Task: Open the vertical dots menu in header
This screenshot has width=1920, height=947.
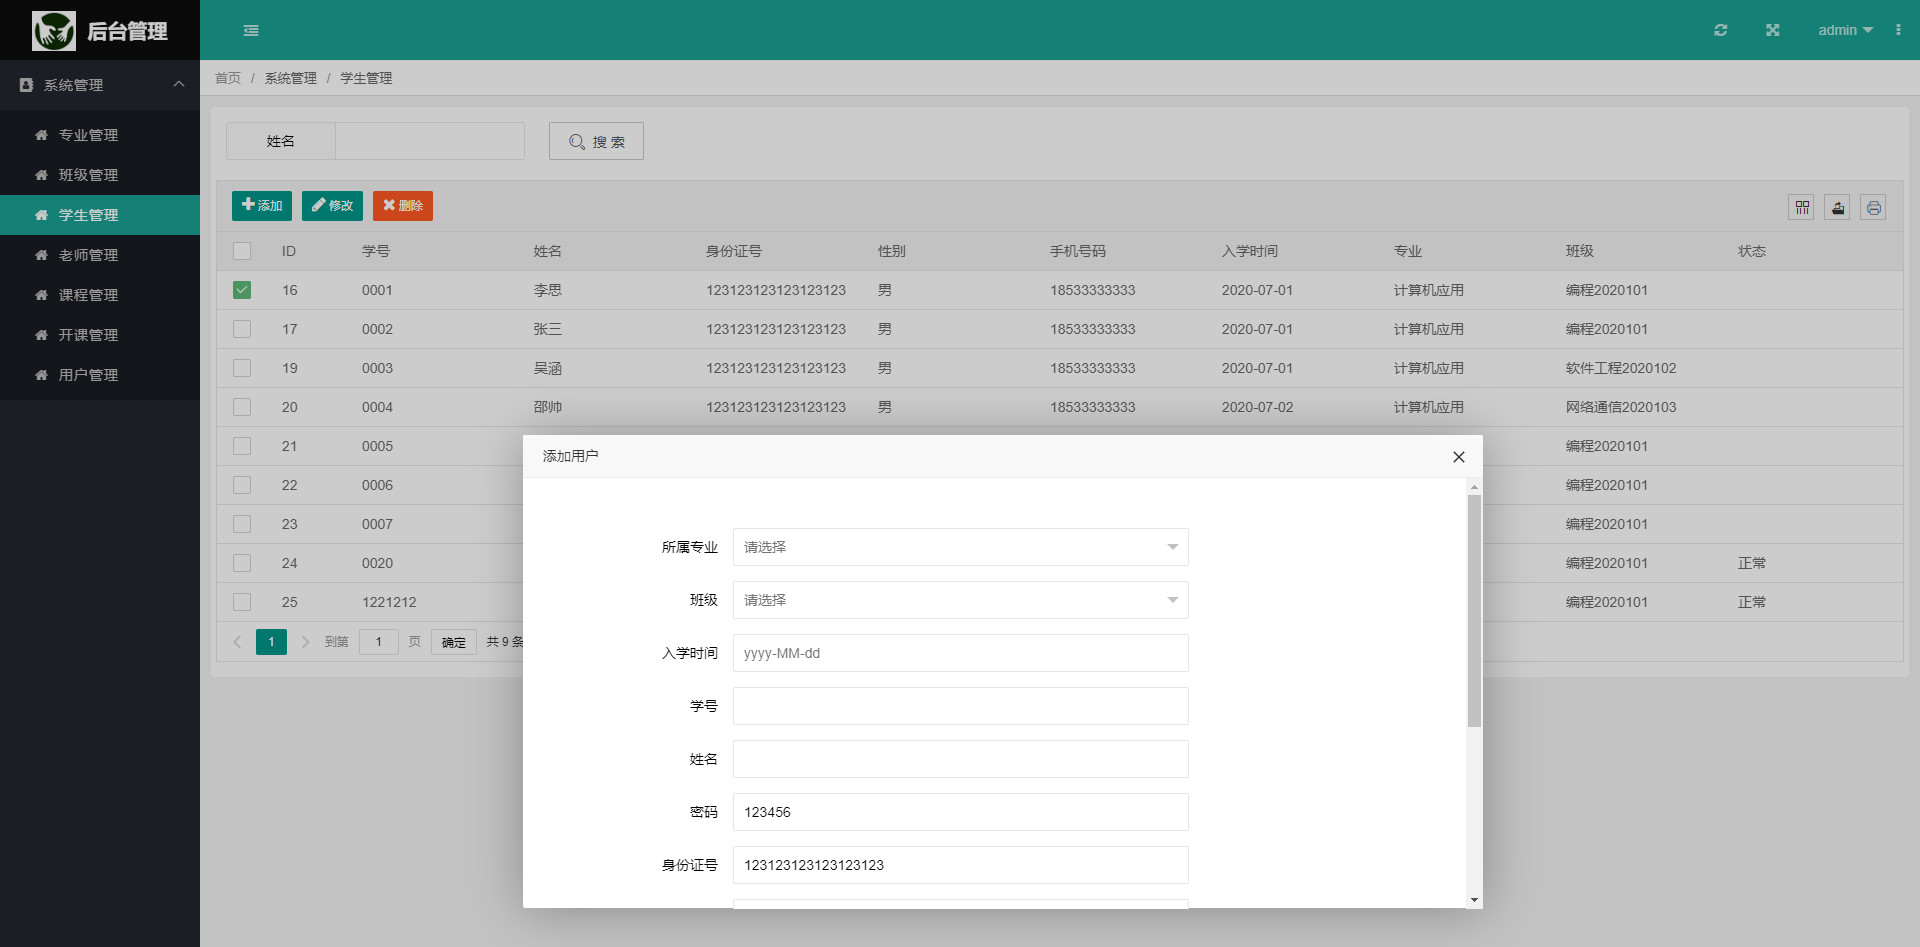Action: click(x=1900, y=30)
